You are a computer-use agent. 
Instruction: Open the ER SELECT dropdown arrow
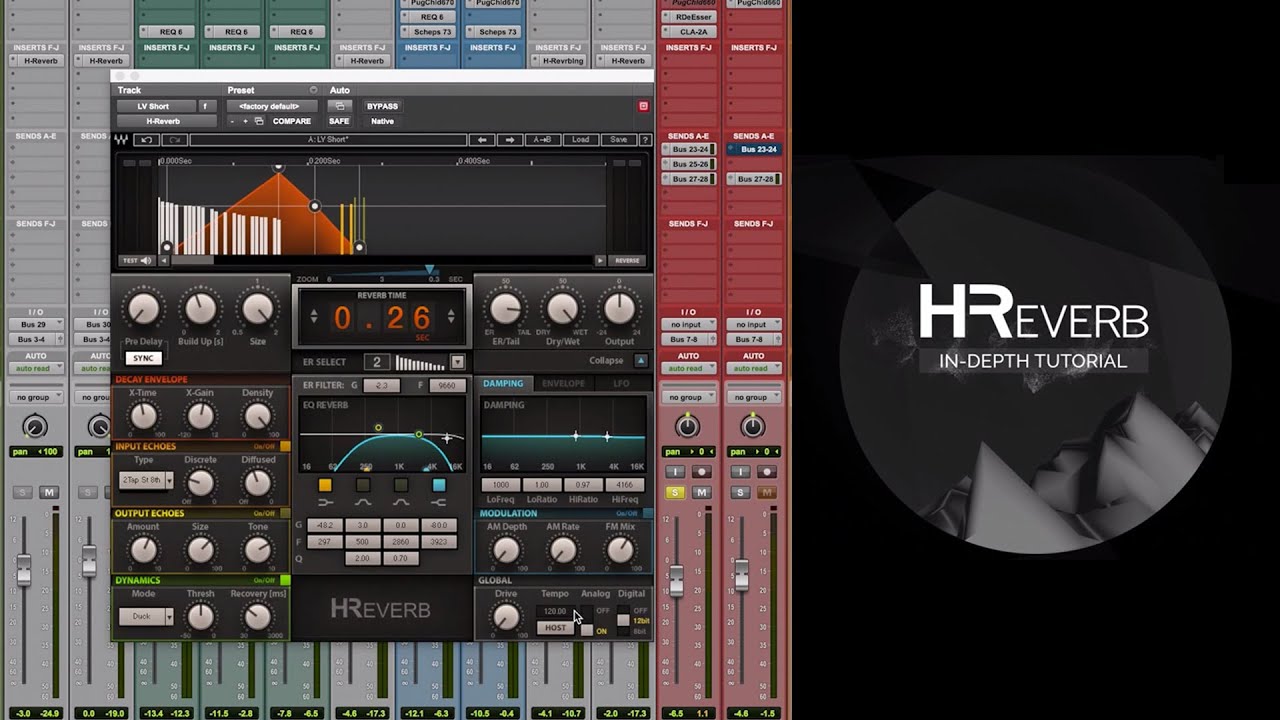coord(457,362)
